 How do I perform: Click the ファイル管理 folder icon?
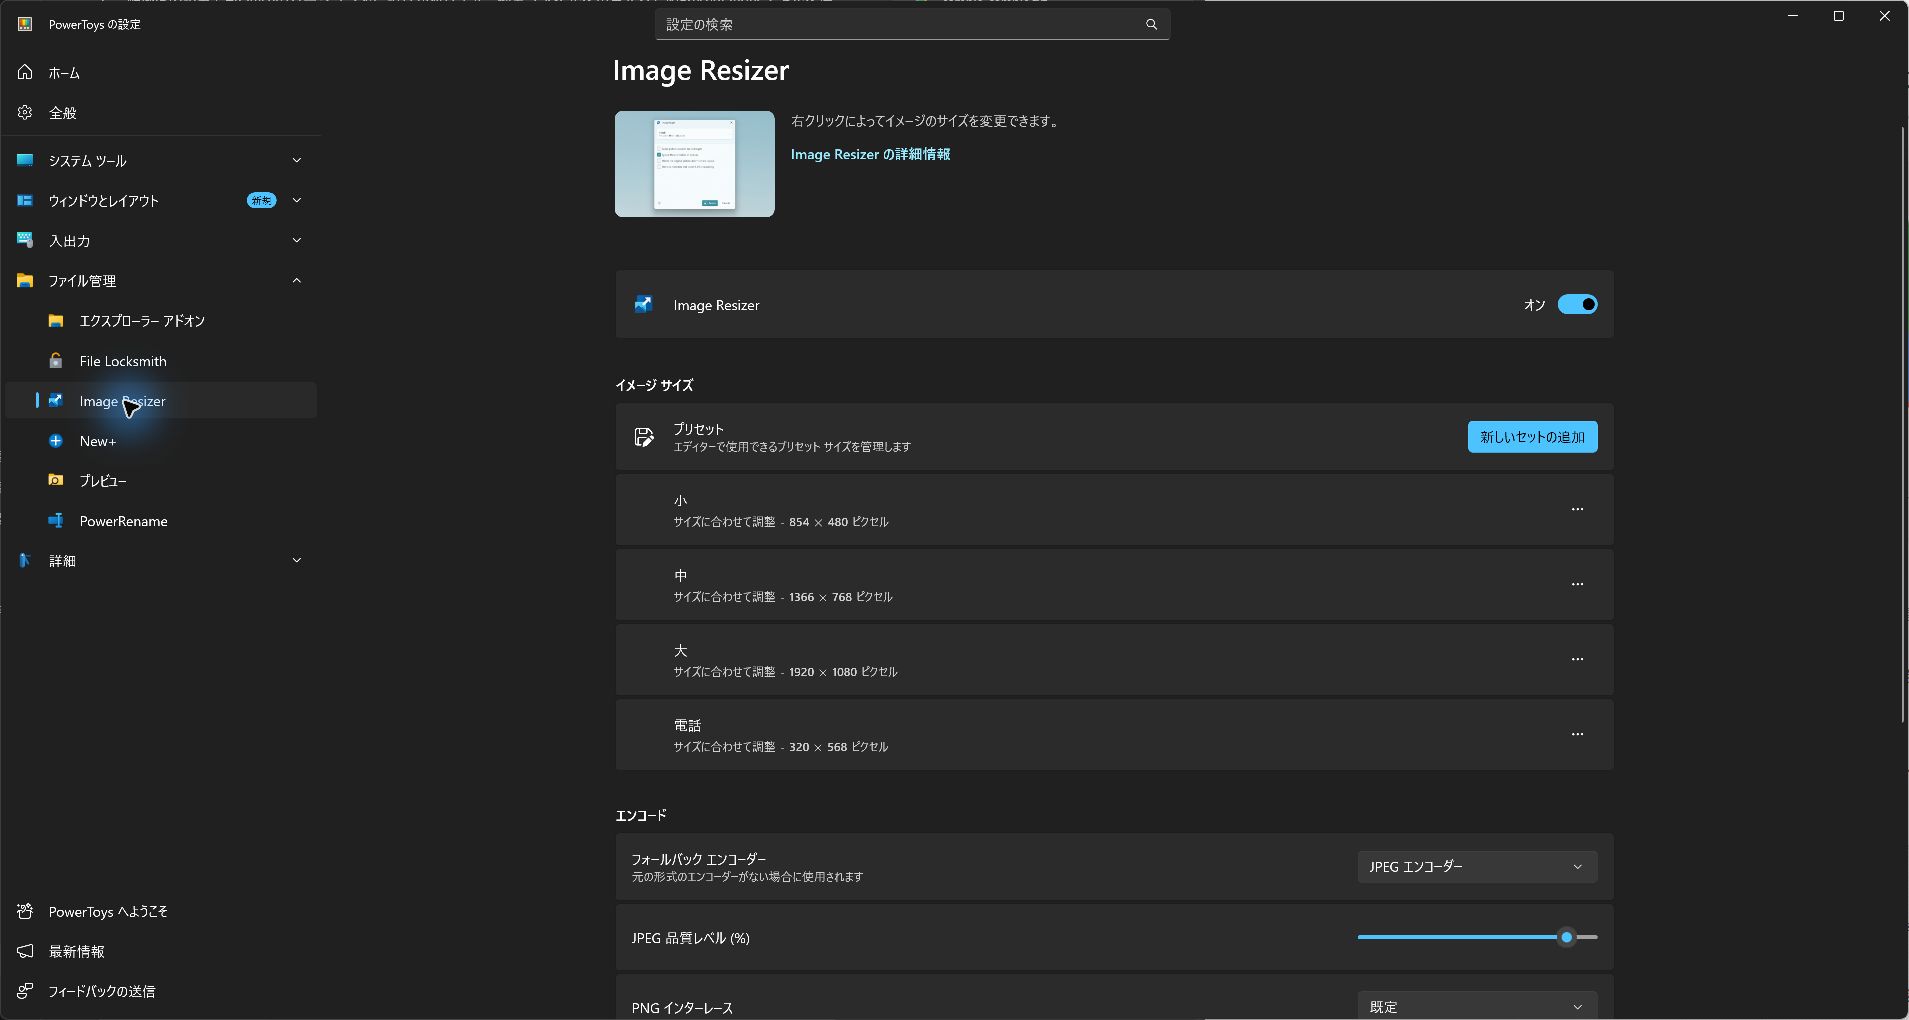(x=25, y=280)
